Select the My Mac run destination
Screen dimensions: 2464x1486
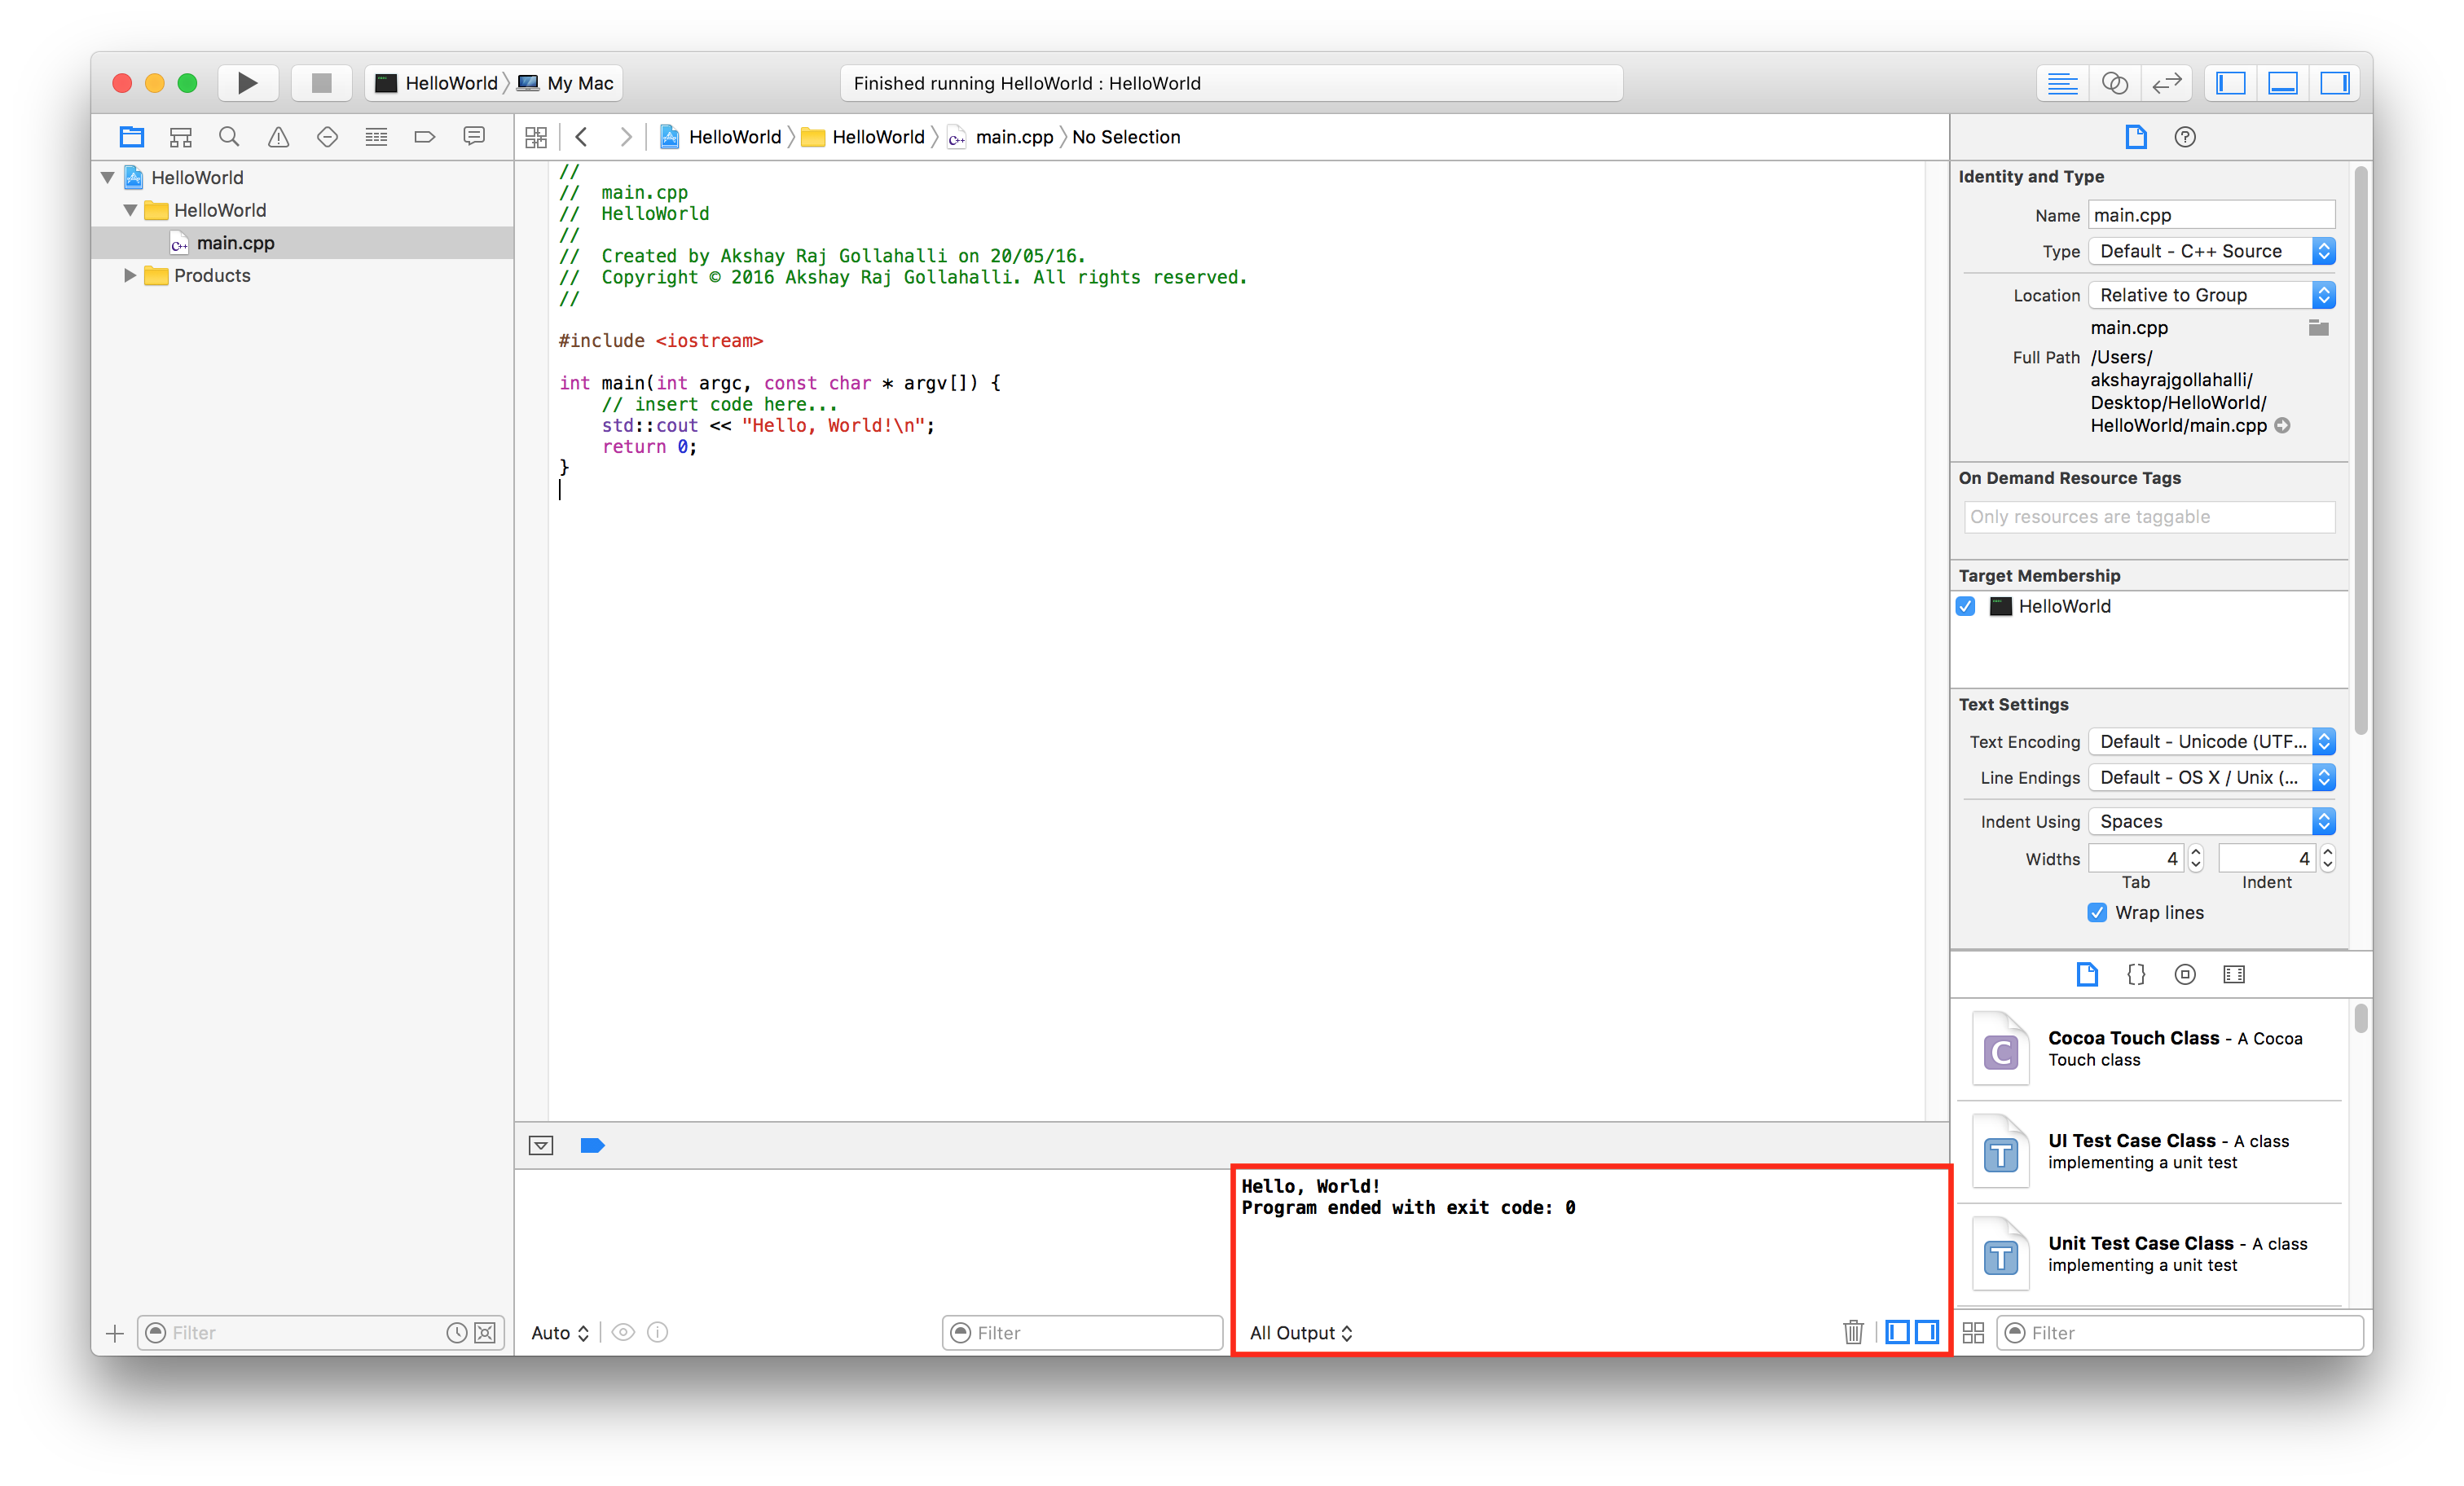(579, 83)
